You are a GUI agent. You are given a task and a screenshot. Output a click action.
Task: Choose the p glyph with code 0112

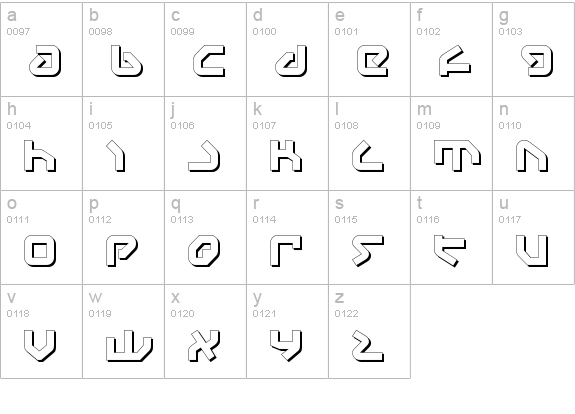pos(124,237)
